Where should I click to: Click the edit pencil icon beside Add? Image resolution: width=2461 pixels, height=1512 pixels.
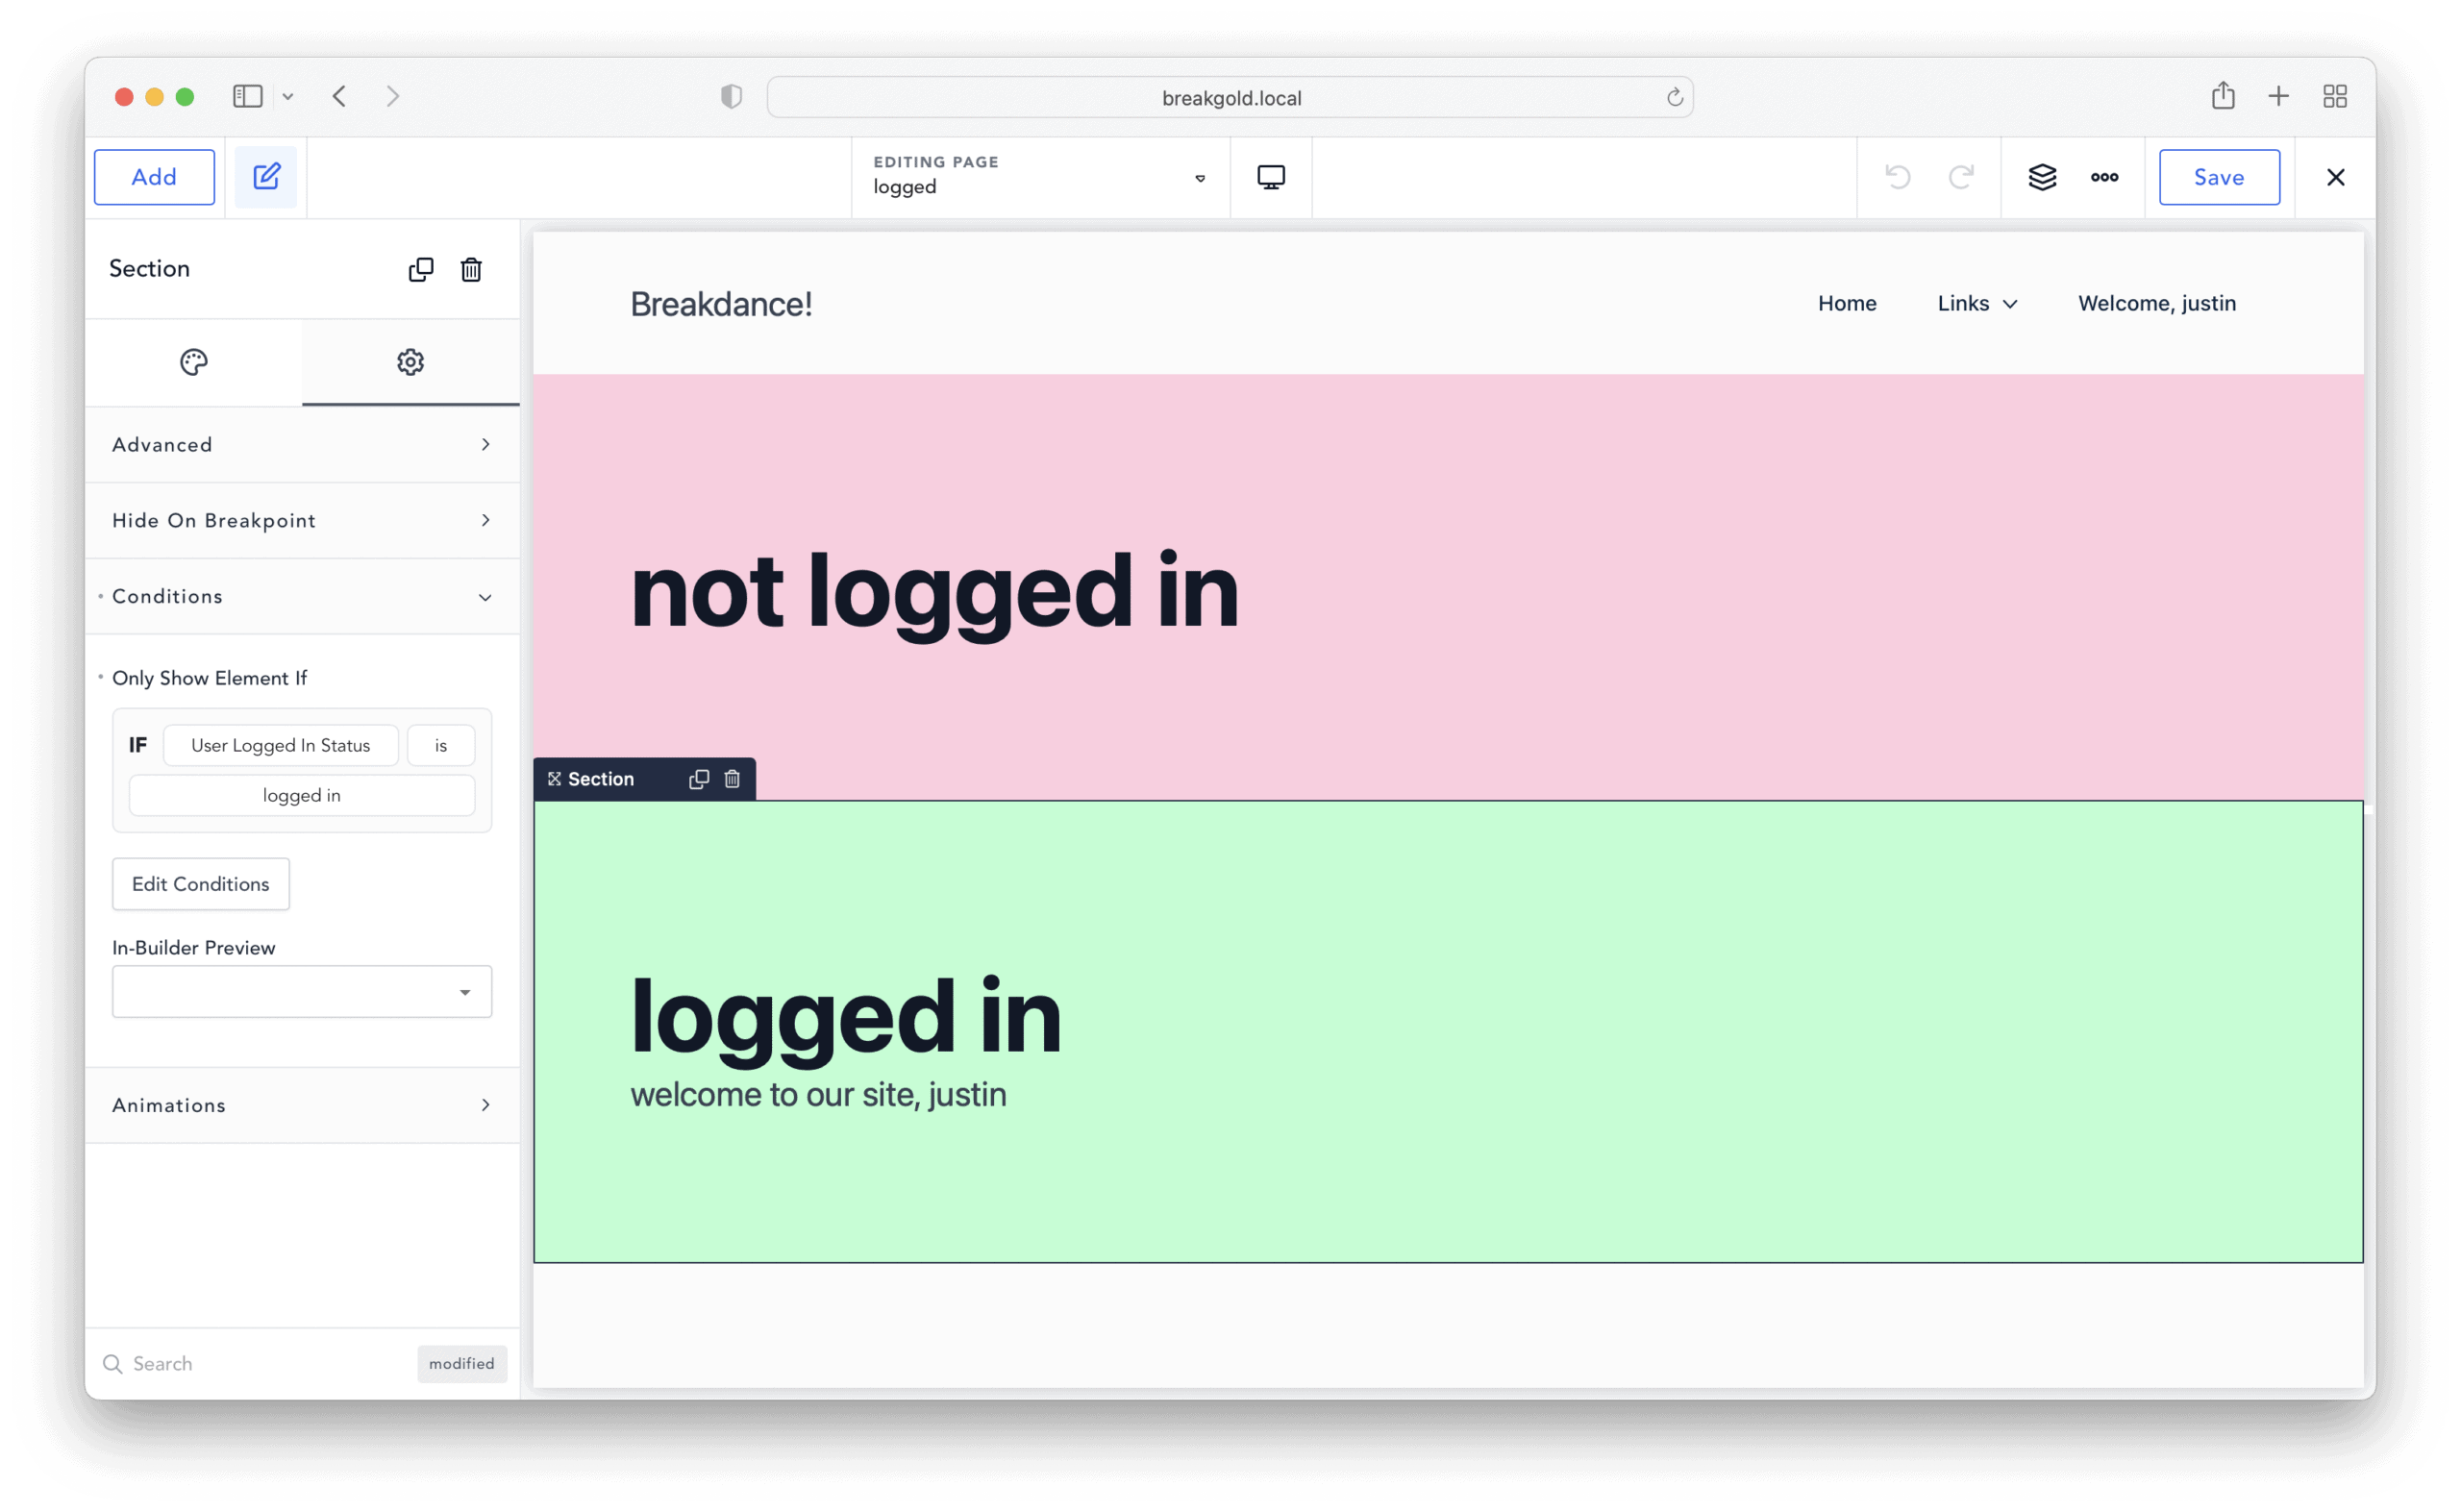click(266, 176)
